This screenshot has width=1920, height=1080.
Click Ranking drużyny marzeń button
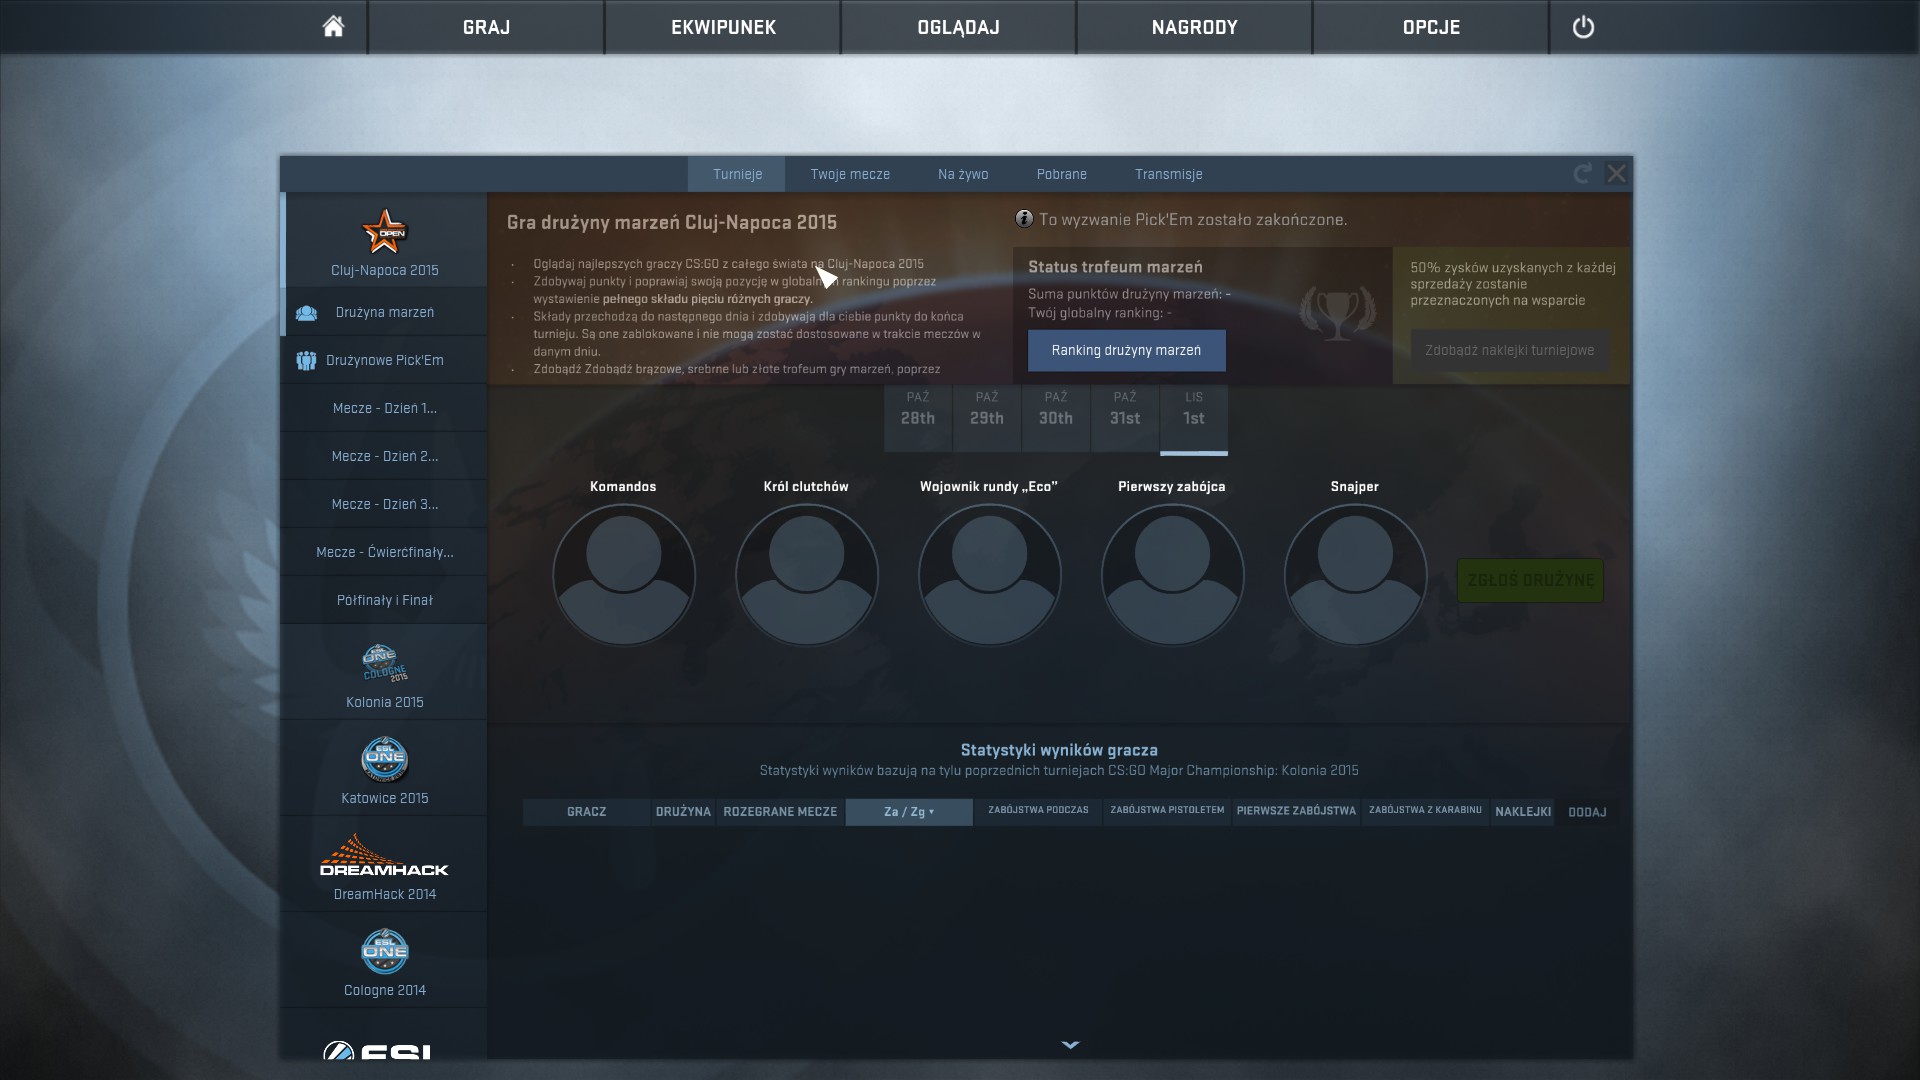point(1126,350)
